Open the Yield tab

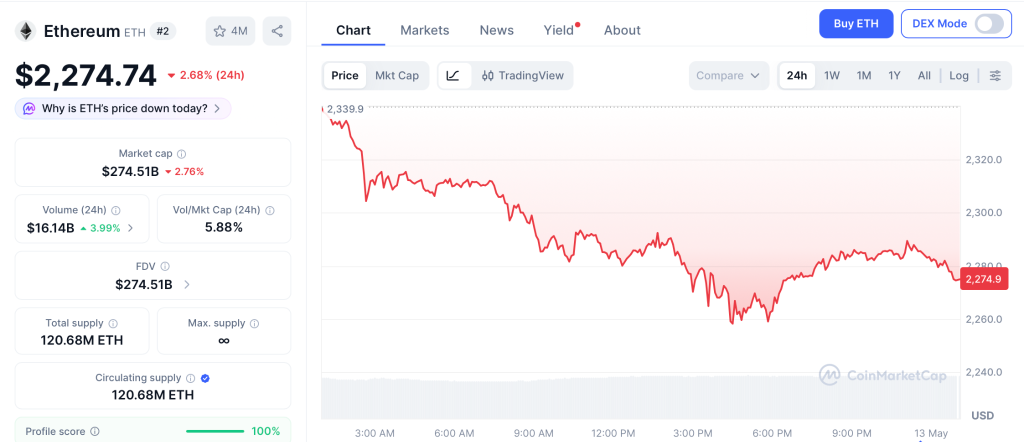click(x=558, y=30)
